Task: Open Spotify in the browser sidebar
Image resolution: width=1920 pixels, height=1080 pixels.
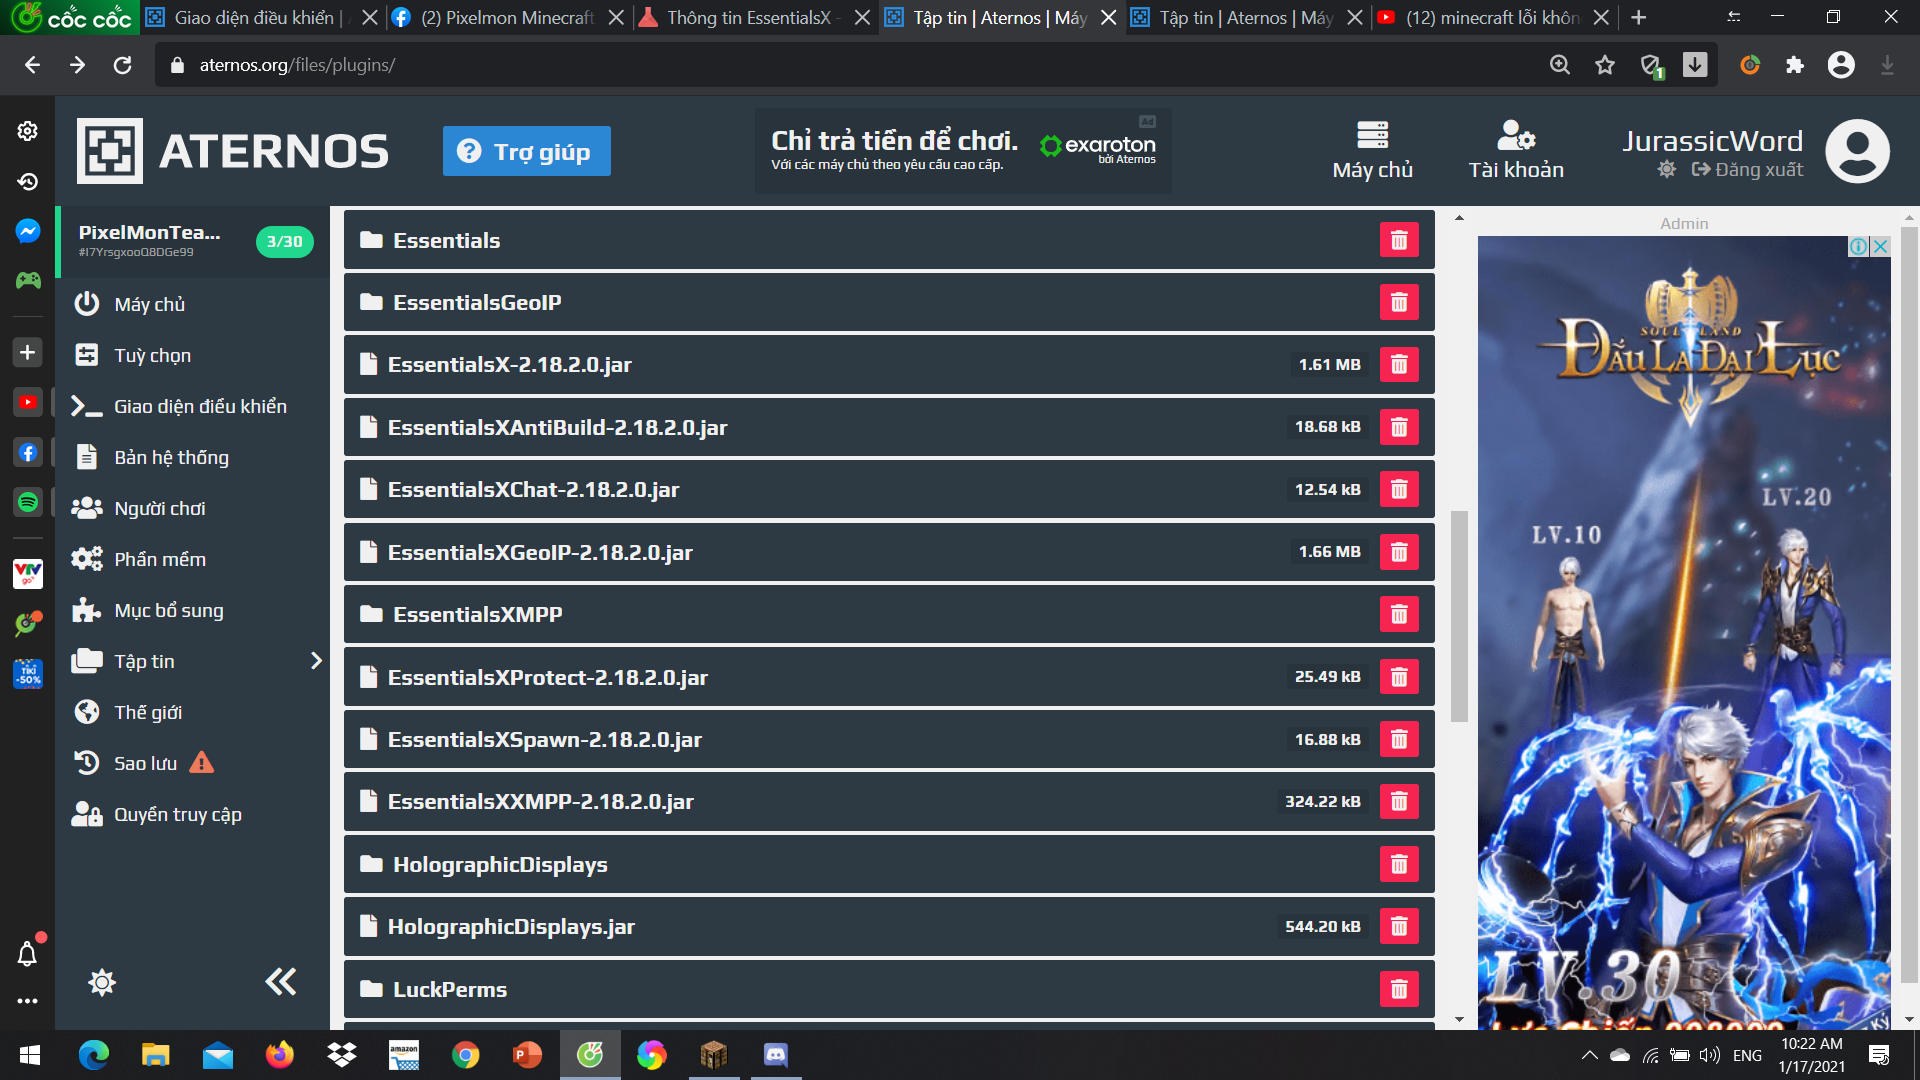Action: (x=28, y=502)
